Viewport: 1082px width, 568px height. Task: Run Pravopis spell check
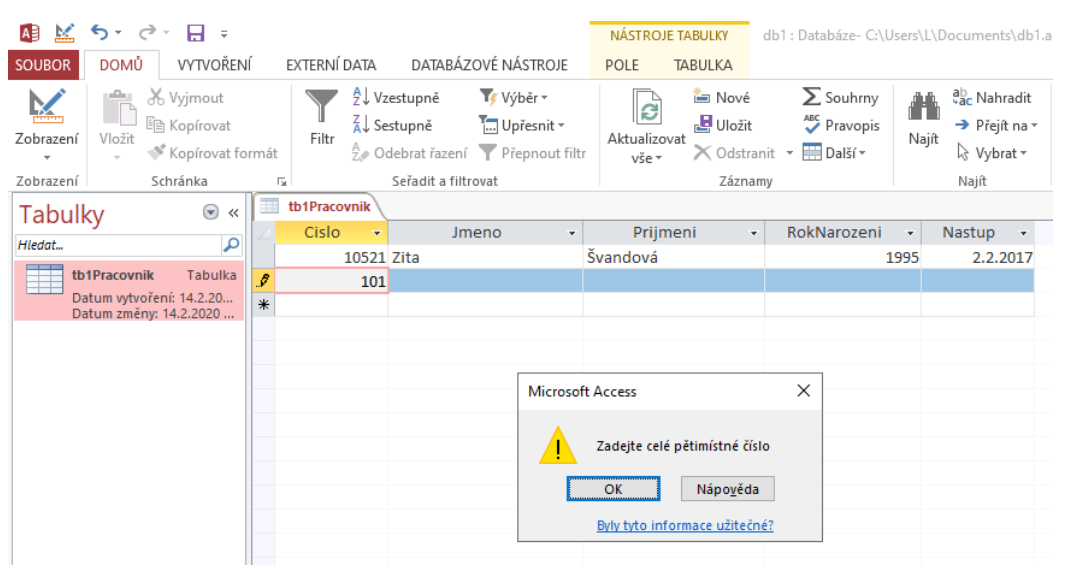pos(841,125)
